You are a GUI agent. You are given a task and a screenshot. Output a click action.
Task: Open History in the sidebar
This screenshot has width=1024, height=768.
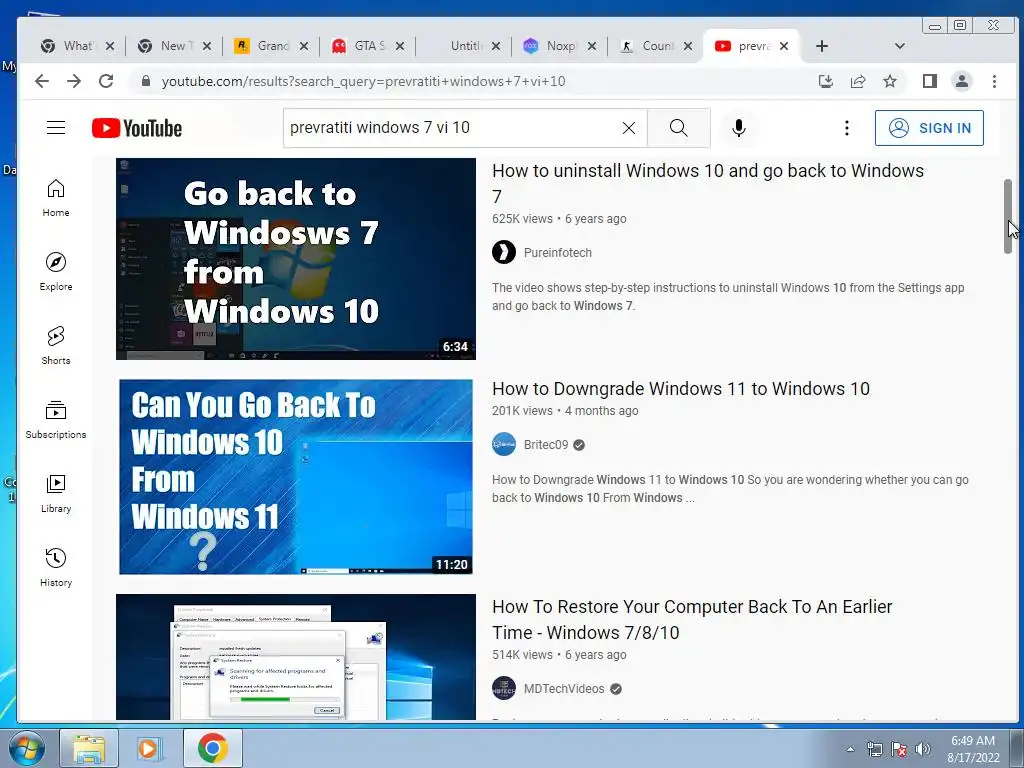point(56,568)
